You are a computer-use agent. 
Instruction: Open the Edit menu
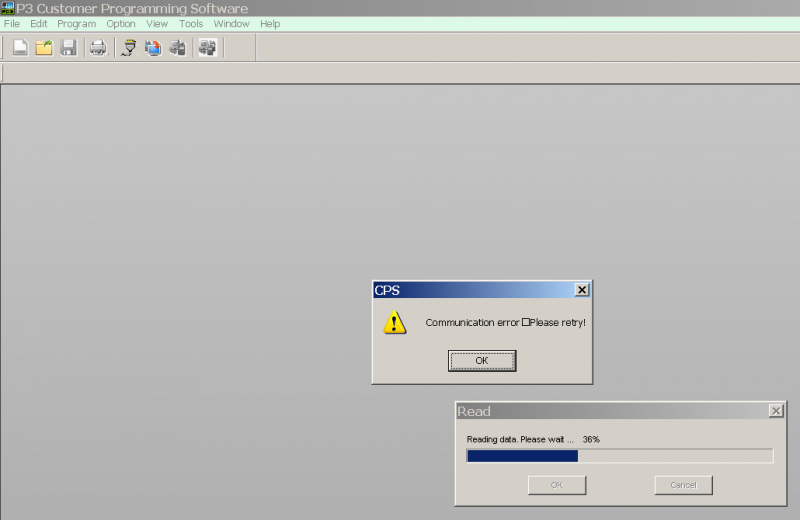click(39, 24)
